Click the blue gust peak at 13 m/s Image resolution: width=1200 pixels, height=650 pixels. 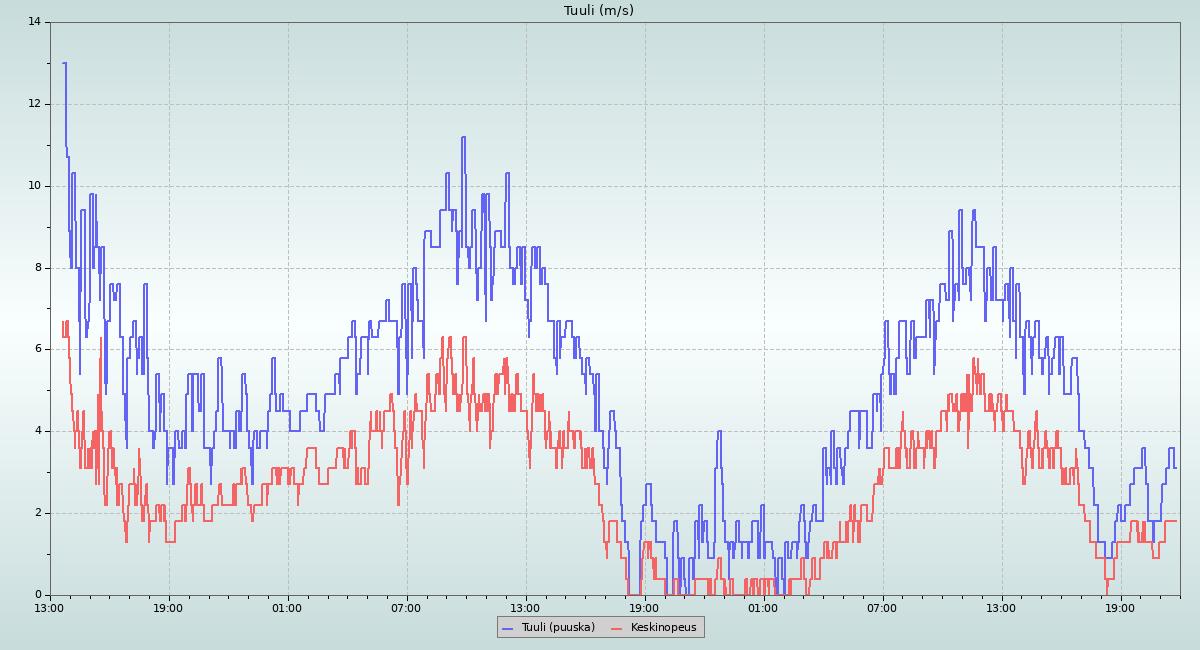coord(64,64)
